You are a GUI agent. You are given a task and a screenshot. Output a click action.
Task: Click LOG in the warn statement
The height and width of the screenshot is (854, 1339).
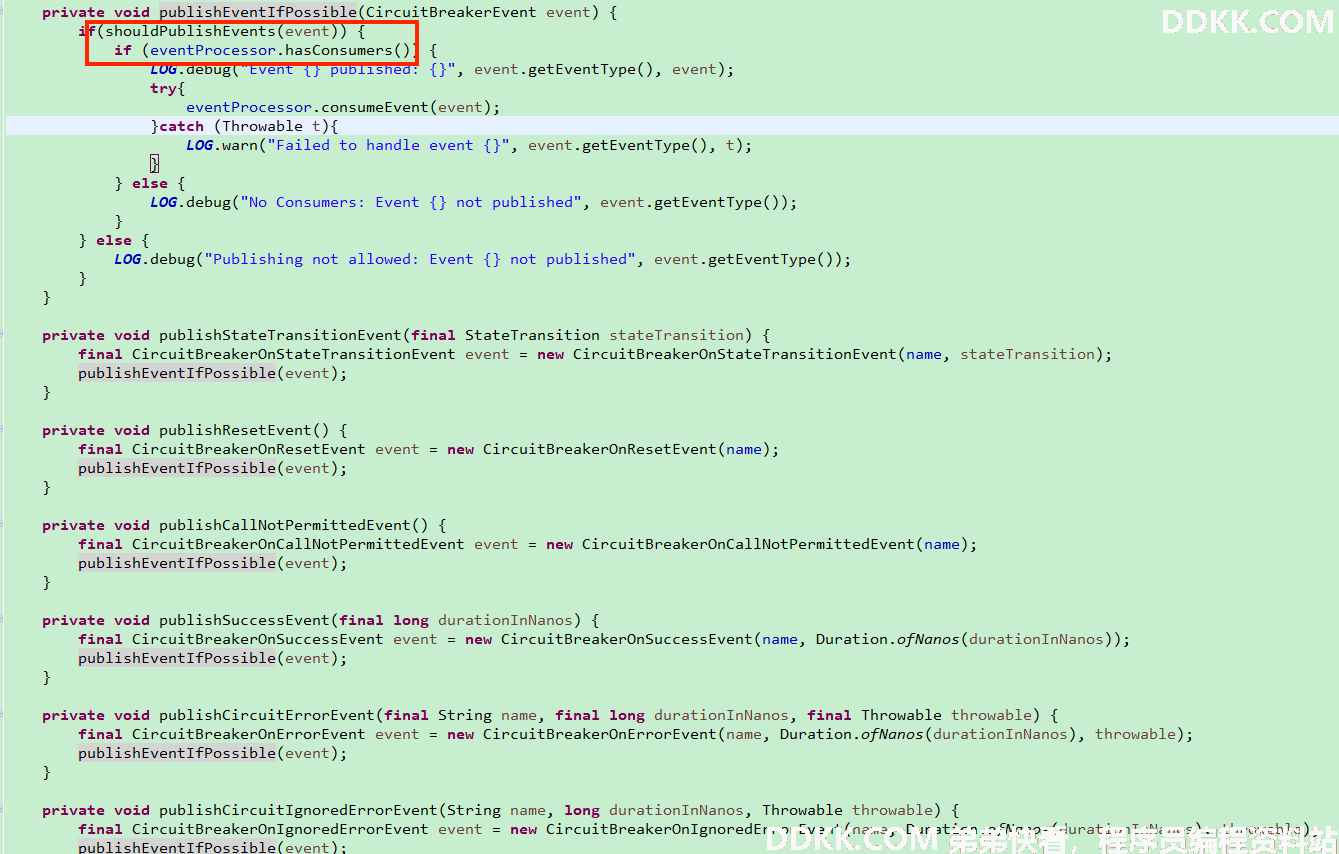pos(199,145)
